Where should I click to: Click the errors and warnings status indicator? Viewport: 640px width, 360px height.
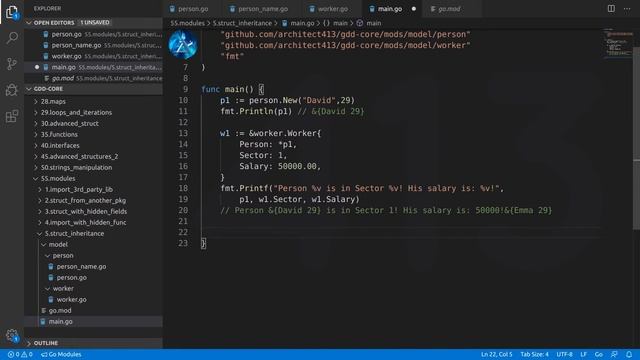tap(20, 354)
